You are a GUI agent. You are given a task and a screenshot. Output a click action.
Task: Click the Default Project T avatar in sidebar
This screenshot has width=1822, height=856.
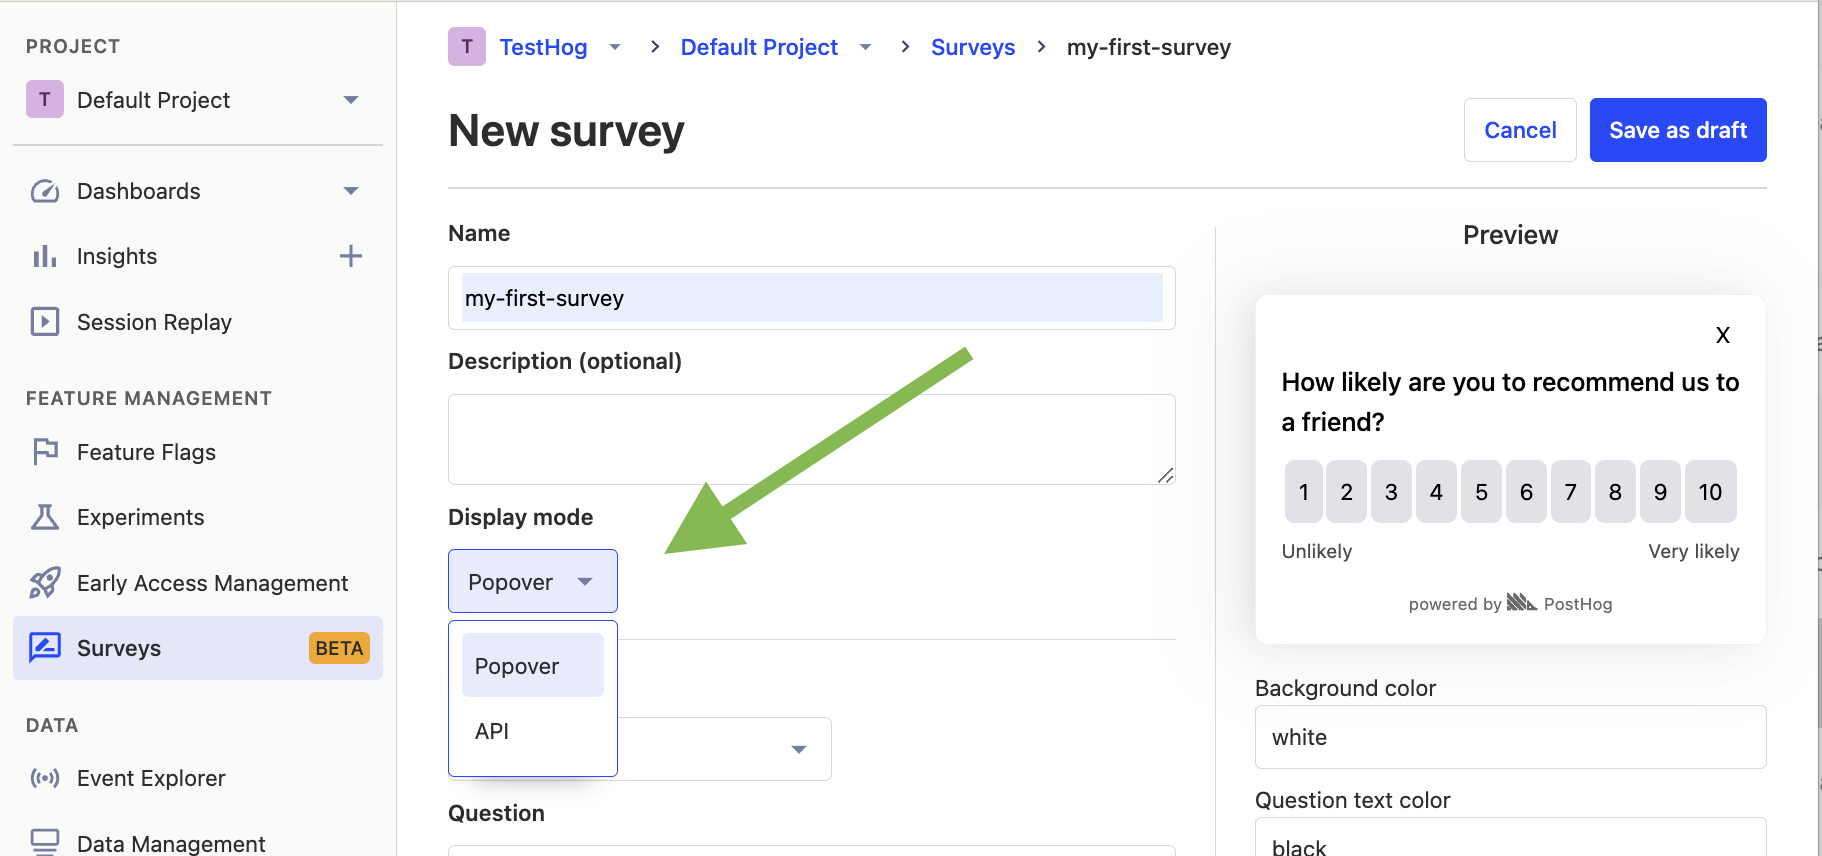(x=45, y=100)
